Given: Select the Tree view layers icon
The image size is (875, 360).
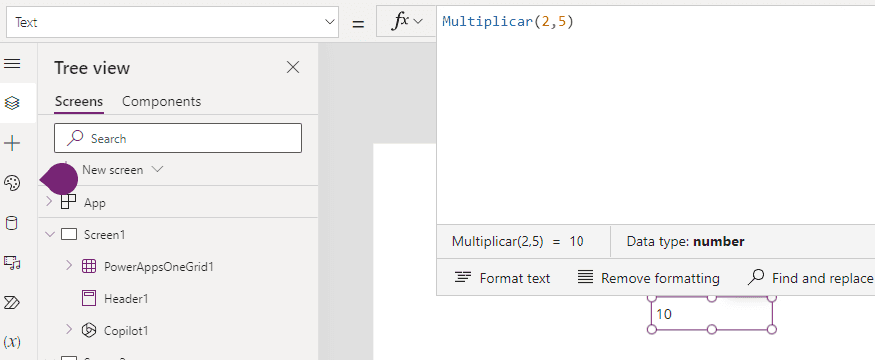Looking at the screenshot, I should [12, 103].
